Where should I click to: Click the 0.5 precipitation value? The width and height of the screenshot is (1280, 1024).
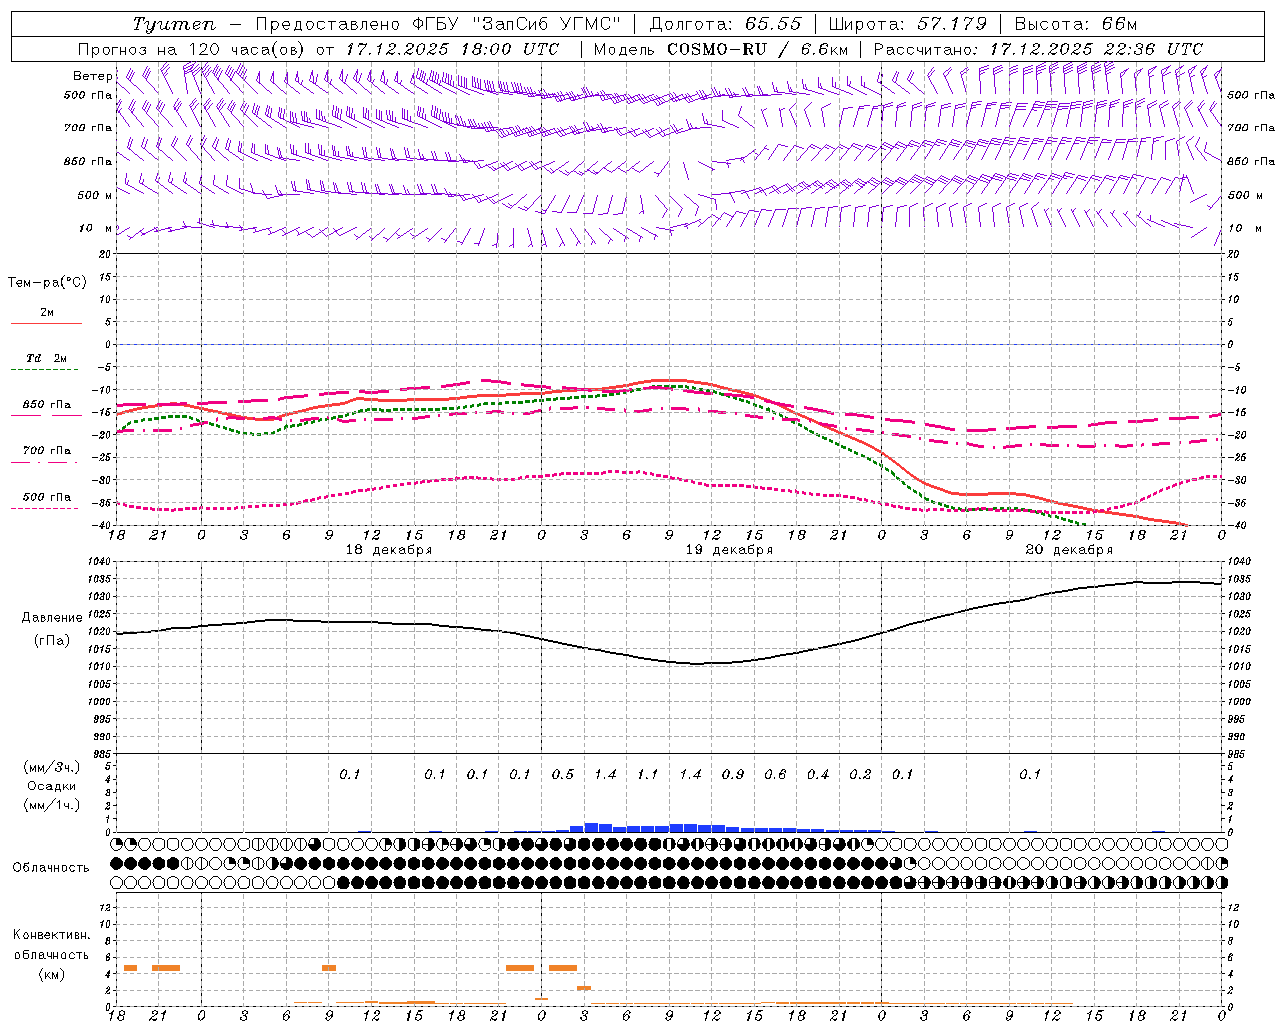tap(563, 774)
